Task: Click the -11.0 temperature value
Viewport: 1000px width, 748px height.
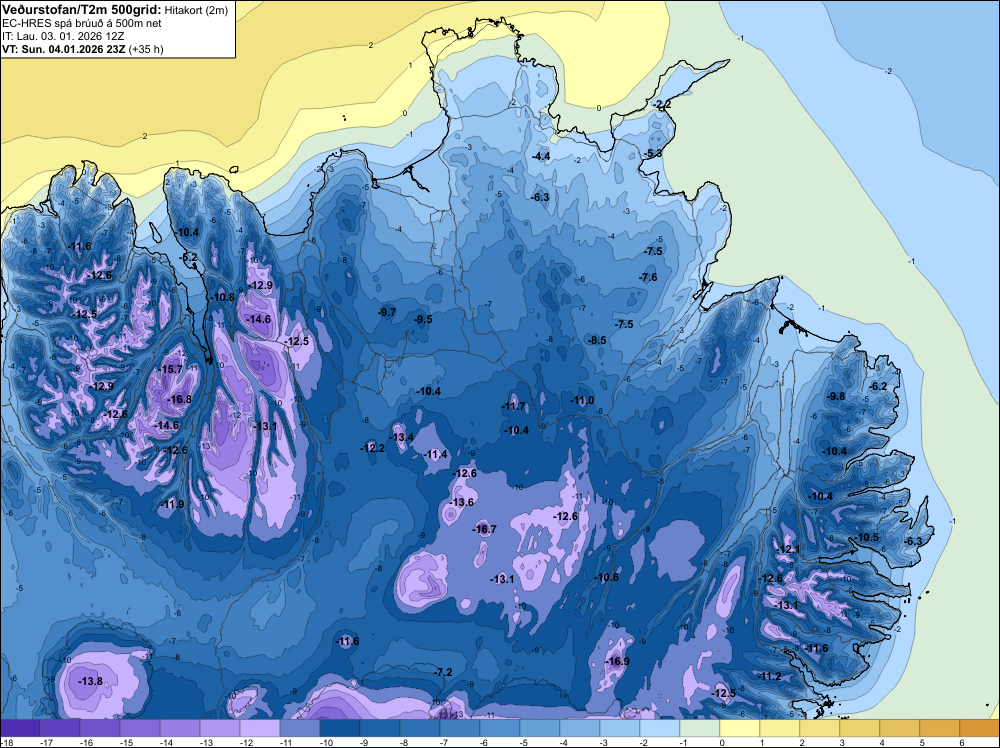Action: click(582, 400)
